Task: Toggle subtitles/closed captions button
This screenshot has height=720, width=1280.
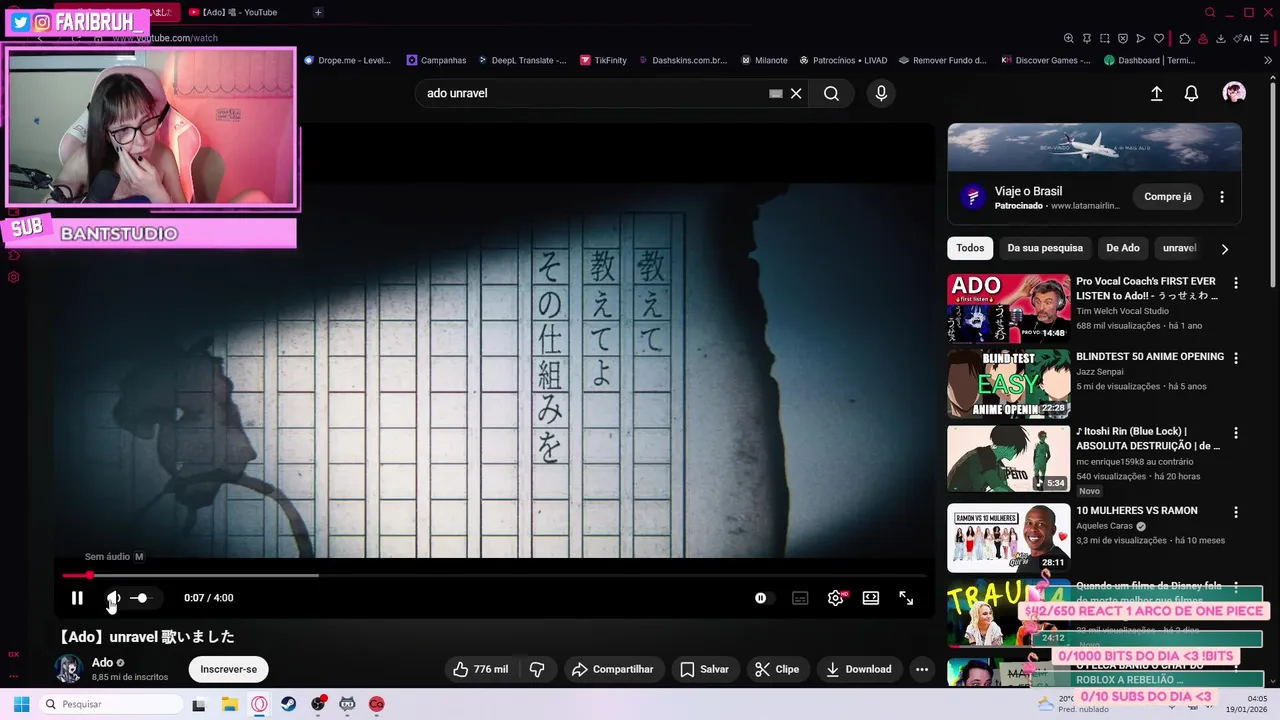Action: click(x=800, y=598)
